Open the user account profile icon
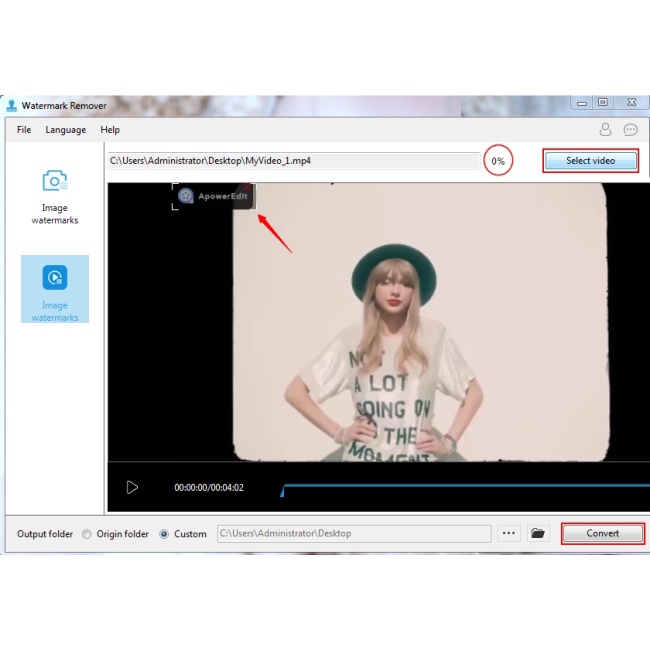Image resolution: width=650 pixels, height=650 pixels. 605,130
